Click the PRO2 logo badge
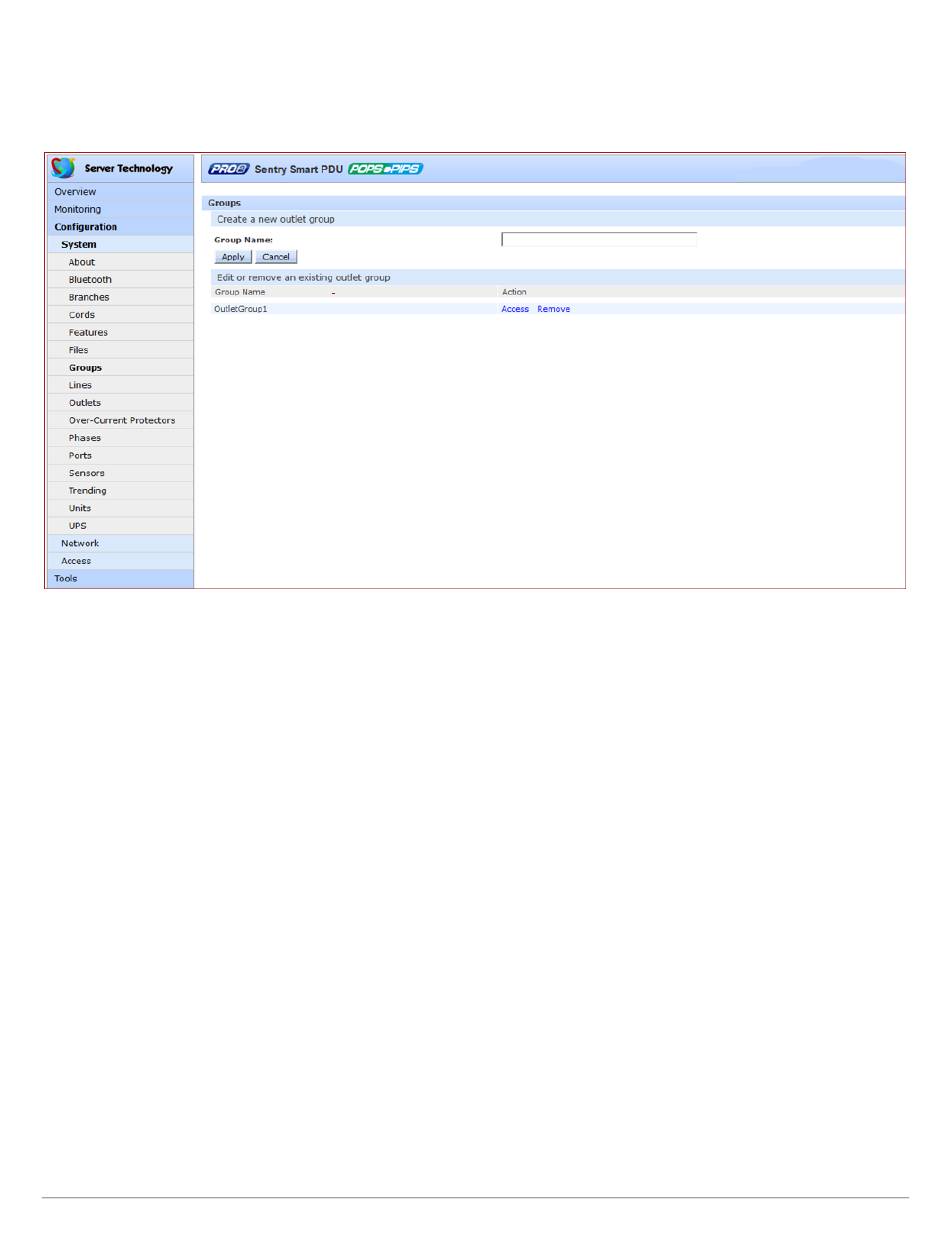The height and width of the screenshot is (1254, 950). click(229, 169)
